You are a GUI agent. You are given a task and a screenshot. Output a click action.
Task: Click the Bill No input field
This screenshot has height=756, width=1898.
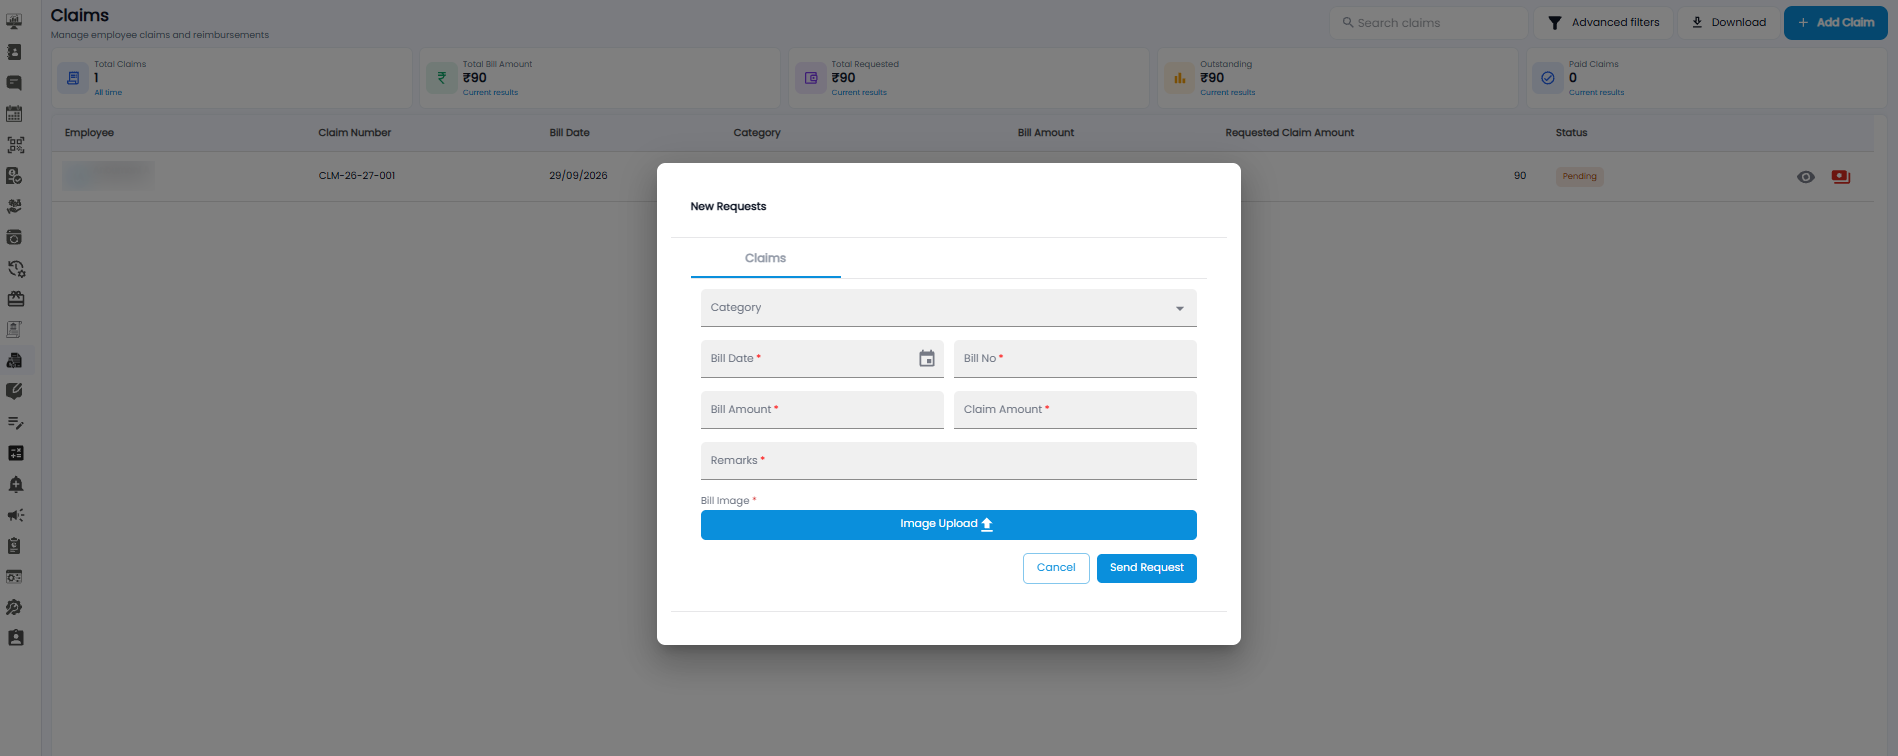coord(1075,359)
